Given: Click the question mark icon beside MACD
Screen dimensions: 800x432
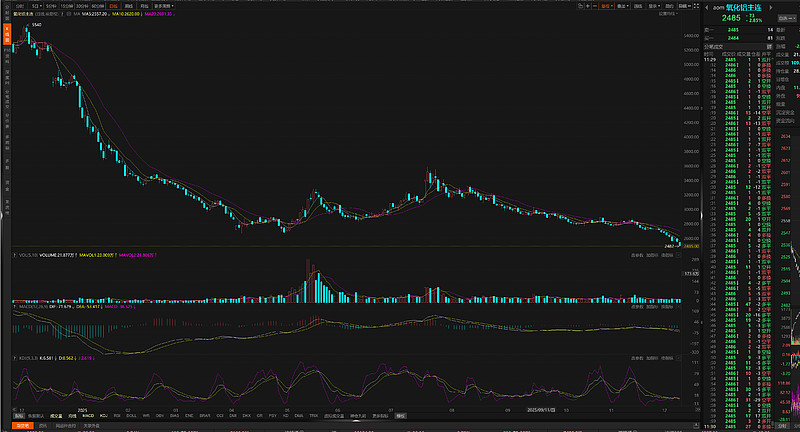Looking at the screenshot, I should (x=14, y=307).
